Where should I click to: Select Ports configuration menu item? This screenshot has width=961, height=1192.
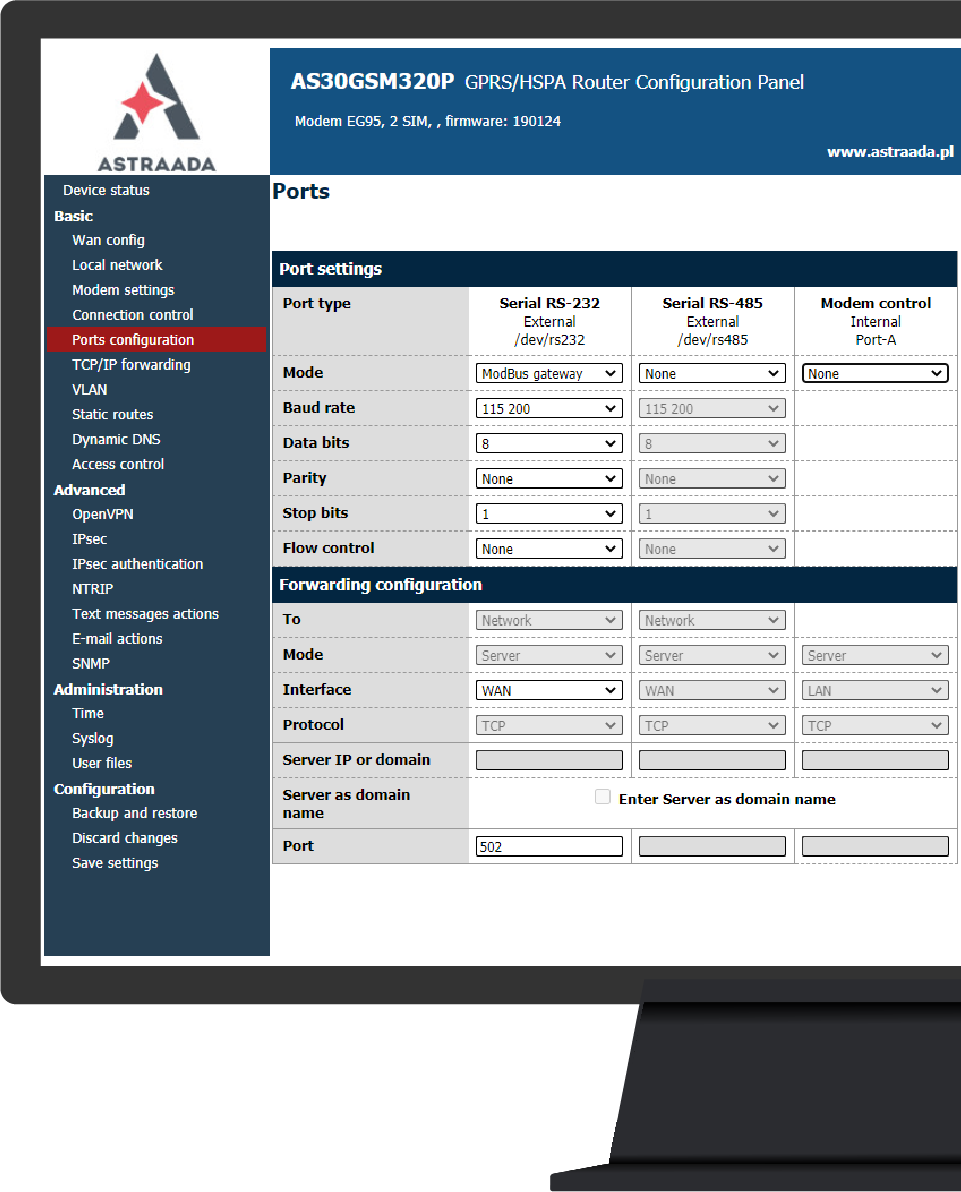pyautogui.click(x=133, y=340)
